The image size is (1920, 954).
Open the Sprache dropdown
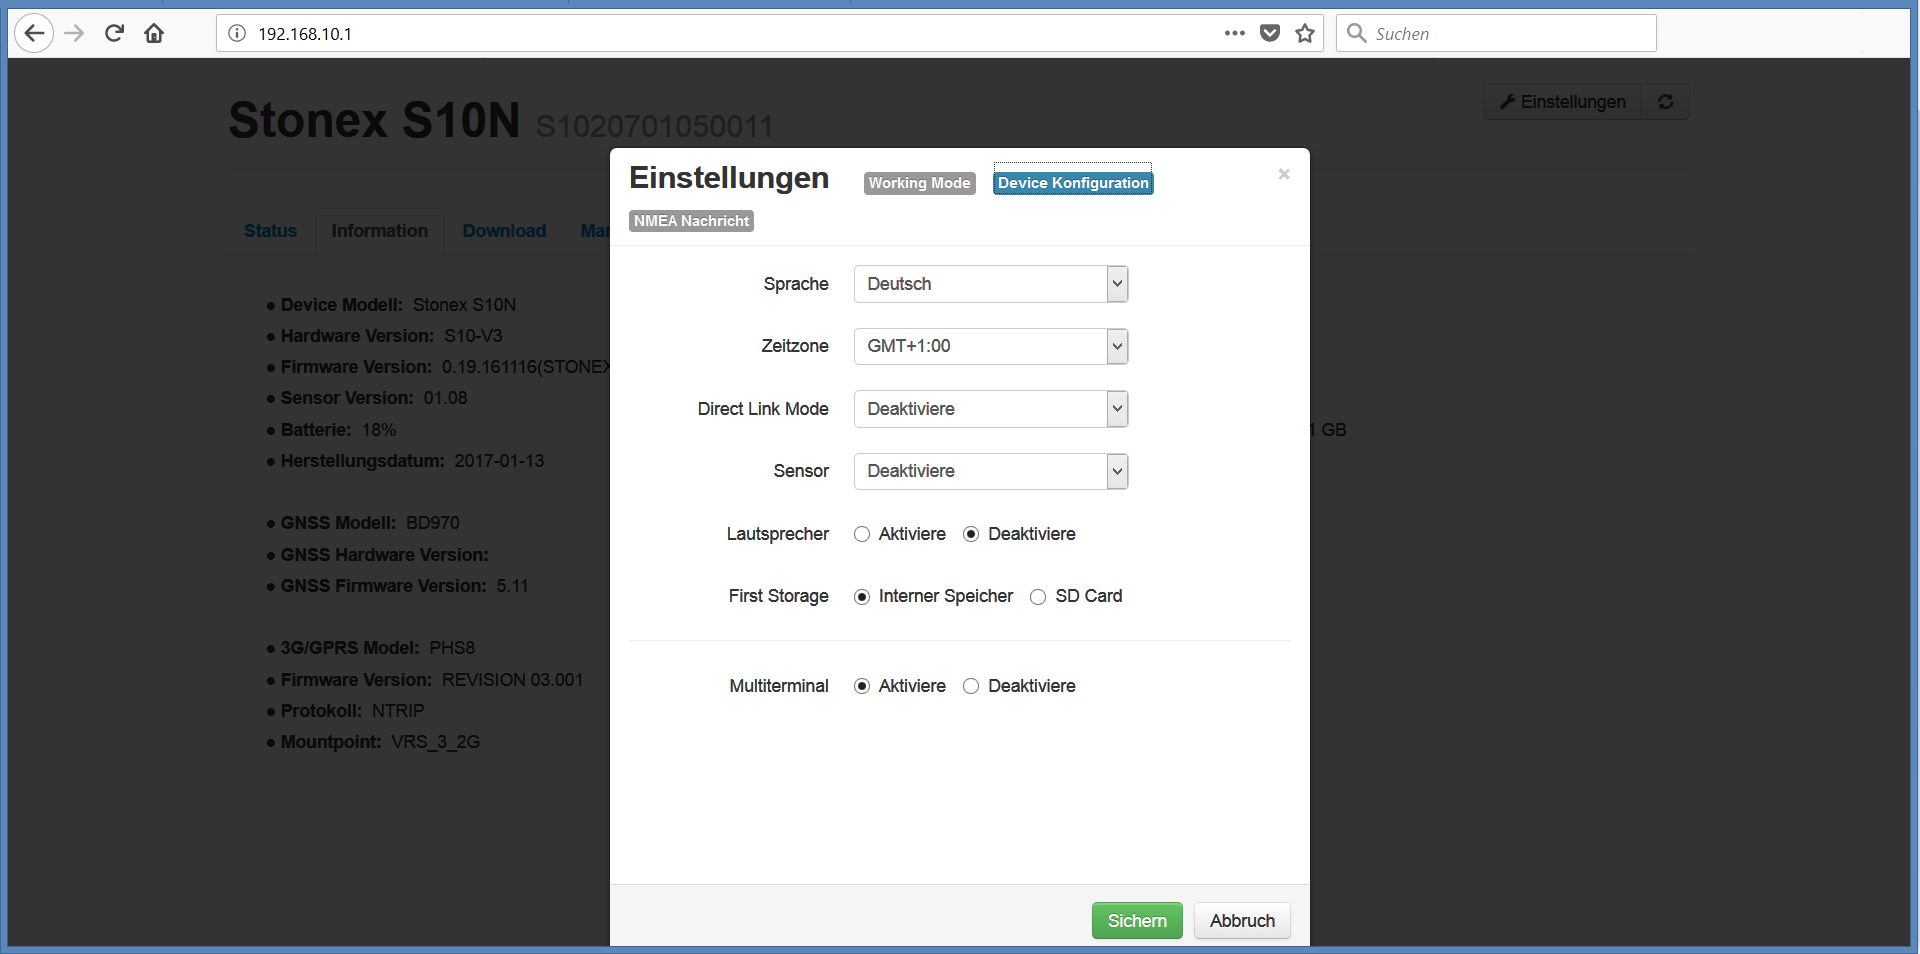991,284
